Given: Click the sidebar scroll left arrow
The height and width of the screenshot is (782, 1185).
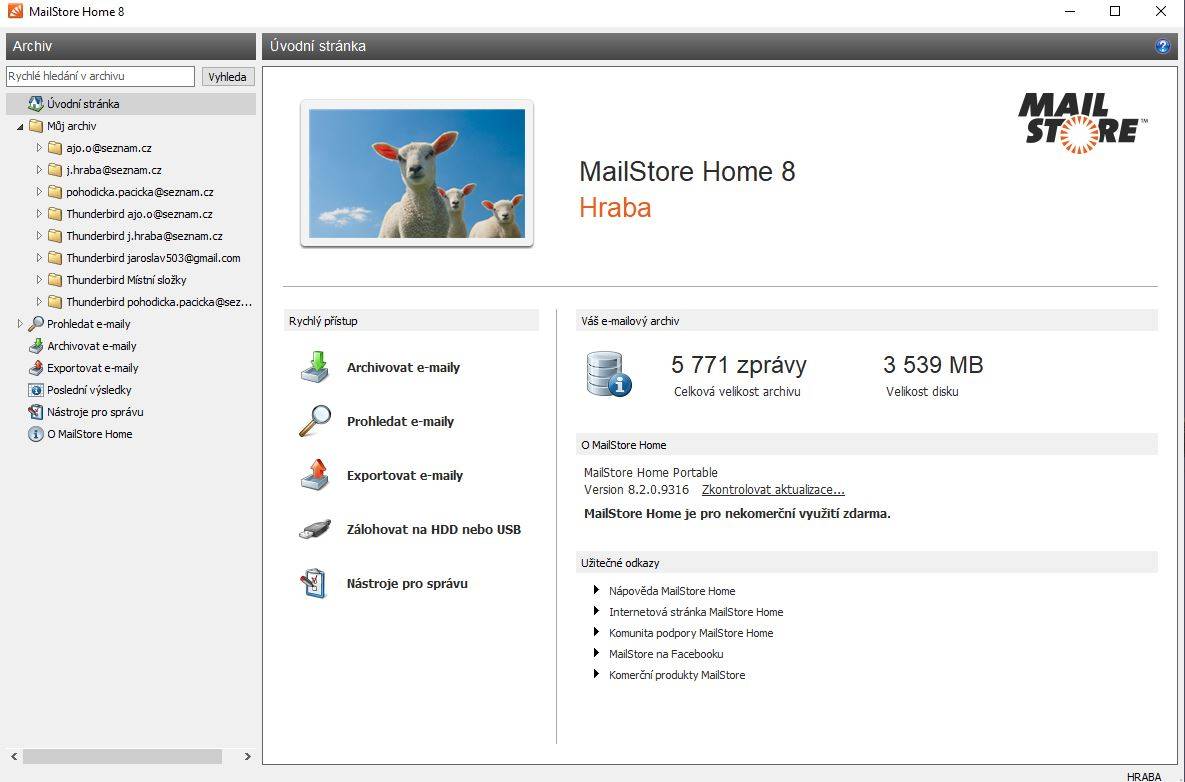Looking at the screenshot, I should [14, 756].
